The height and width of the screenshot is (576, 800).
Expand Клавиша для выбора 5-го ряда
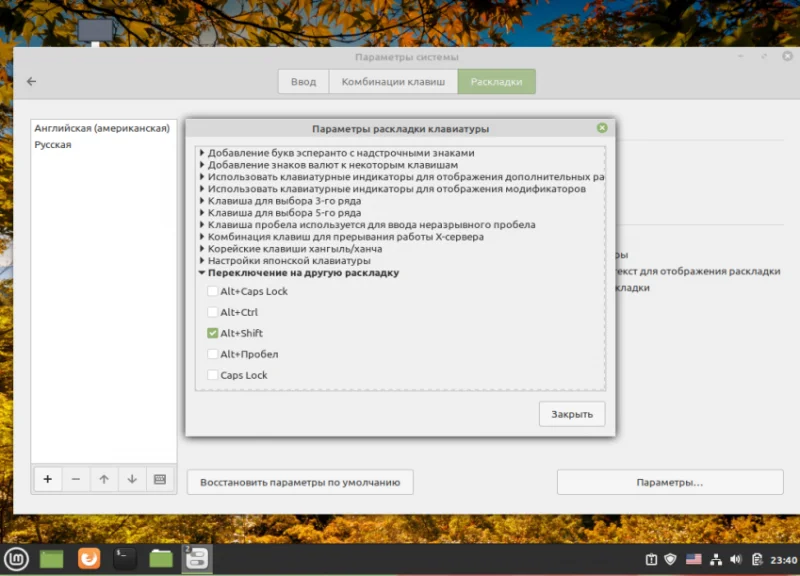tap(202, 213)
